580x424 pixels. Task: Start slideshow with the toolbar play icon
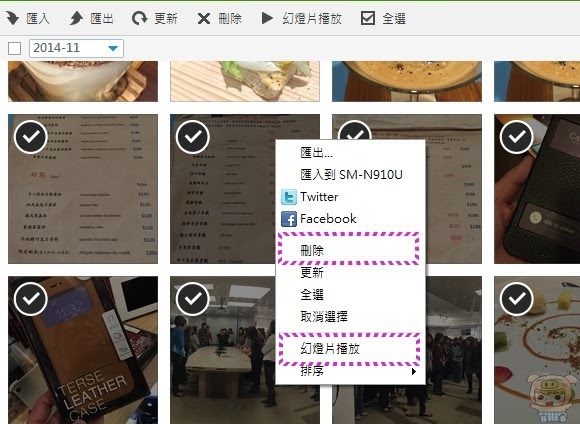(267, 18)
